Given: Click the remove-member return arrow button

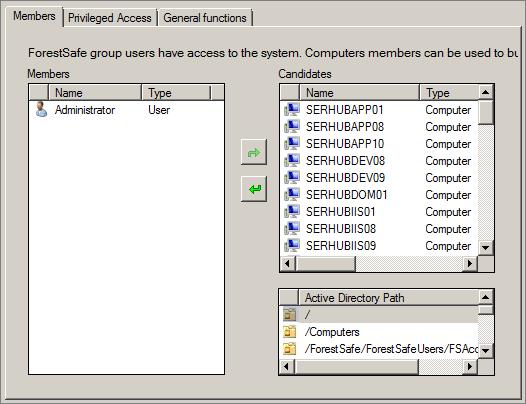Looking at the screenshot, I should [254, 189].
